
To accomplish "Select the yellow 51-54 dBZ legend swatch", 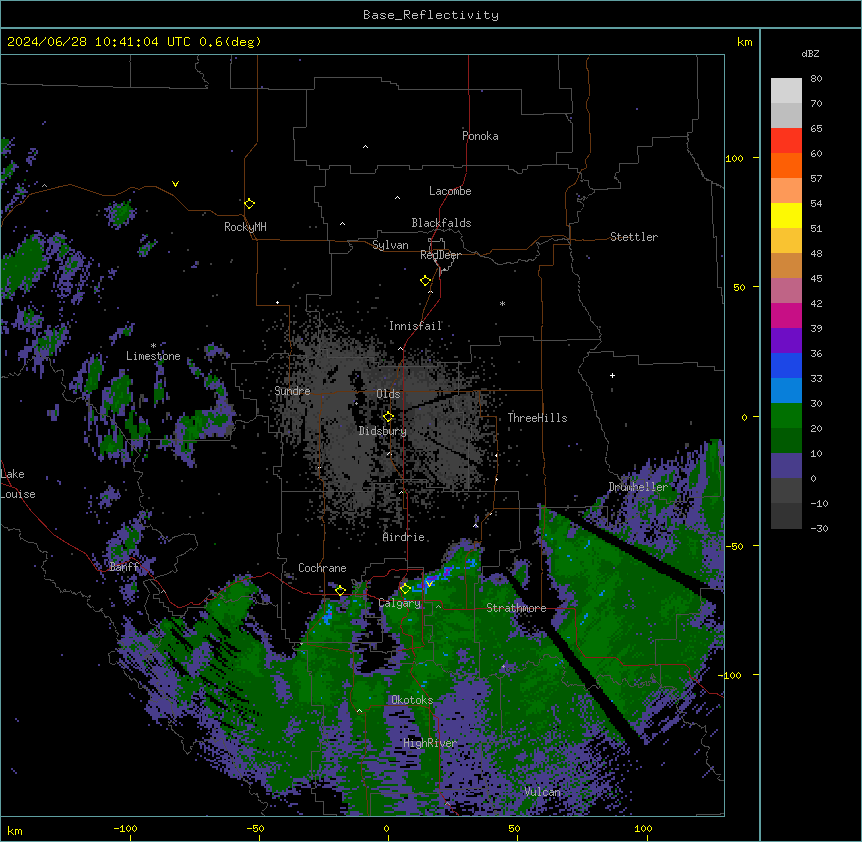I will click(786, 215).
